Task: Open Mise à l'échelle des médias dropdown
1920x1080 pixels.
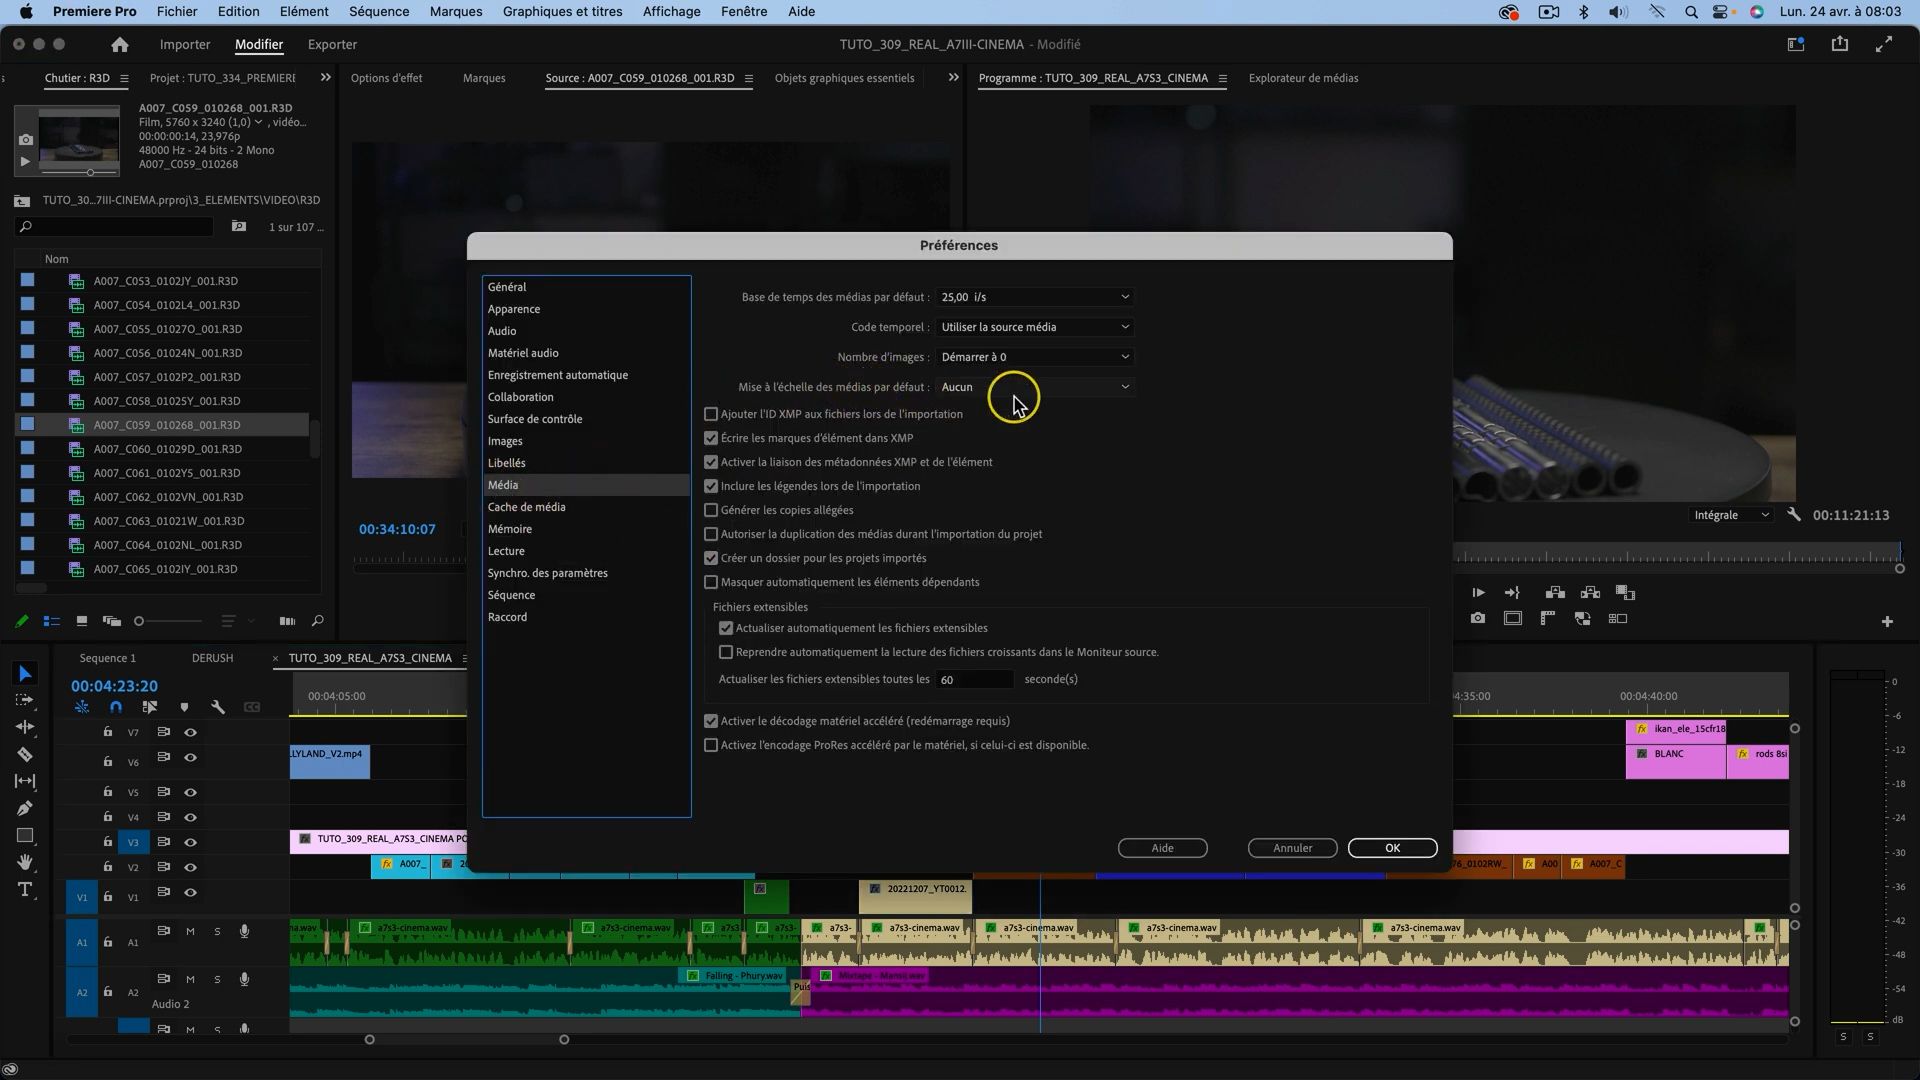Action: (1035, 387)
